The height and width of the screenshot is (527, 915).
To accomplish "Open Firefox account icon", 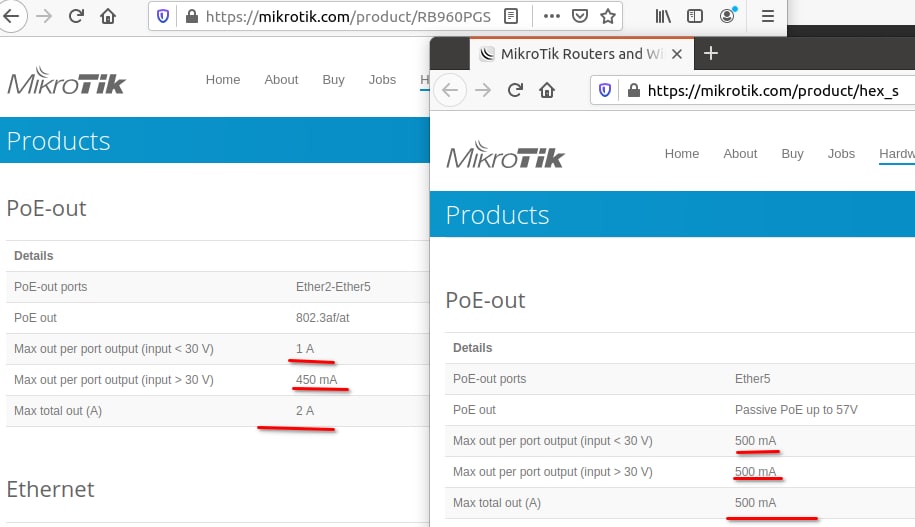I will [727, 16].
